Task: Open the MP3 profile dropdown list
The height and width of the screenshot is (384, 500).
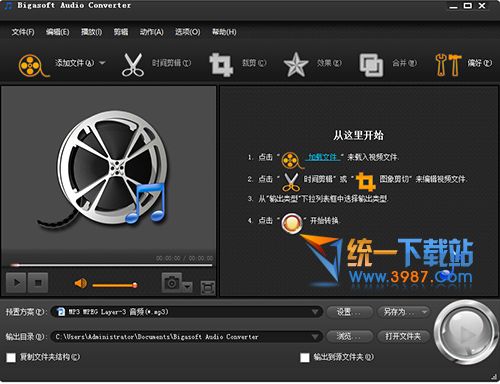Action: (x=315, y=312)
